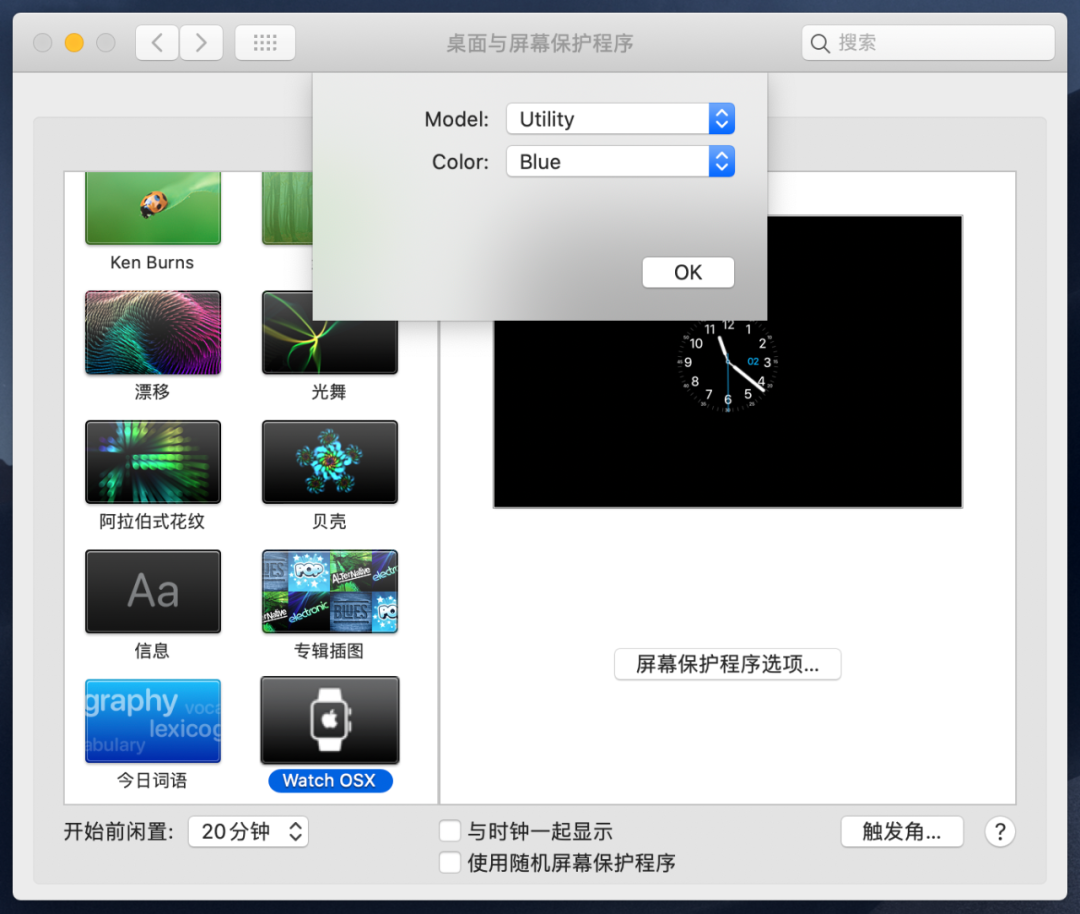Choose the 贝壳 screensaver
The height and width of the screenshot is (914, 1080).
[329, 461]
